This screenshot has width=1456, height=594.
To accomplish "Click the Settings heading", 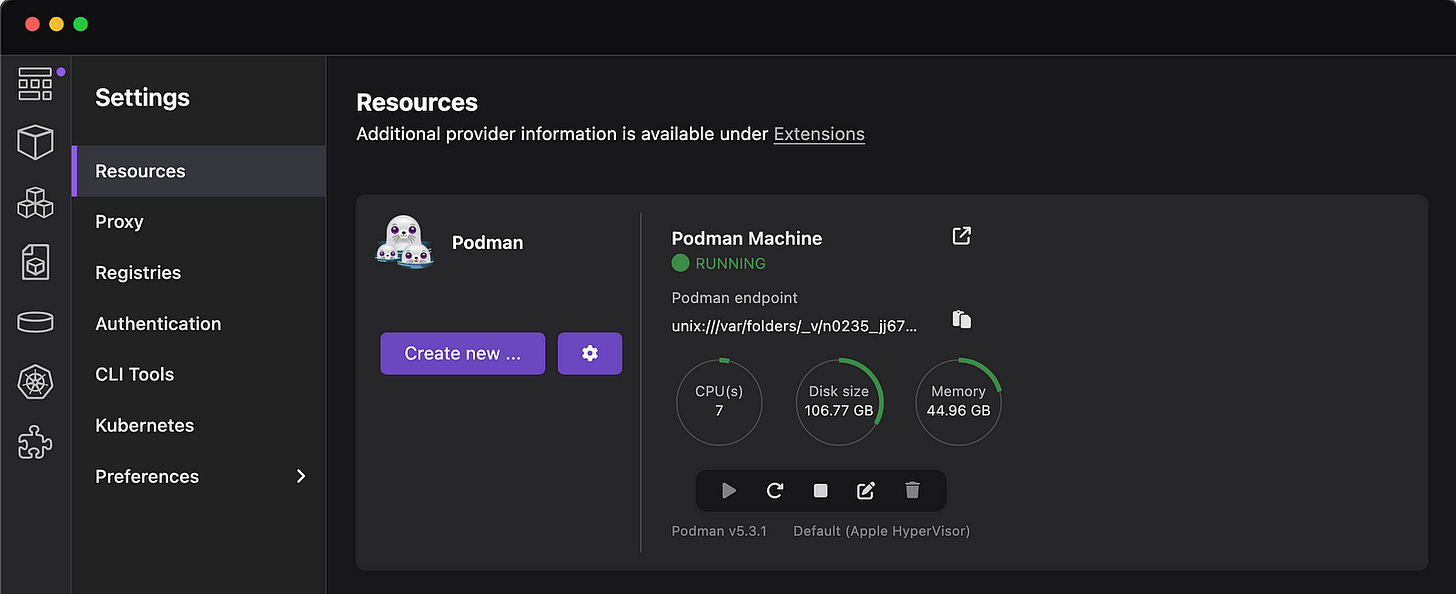I will (142, 97).
